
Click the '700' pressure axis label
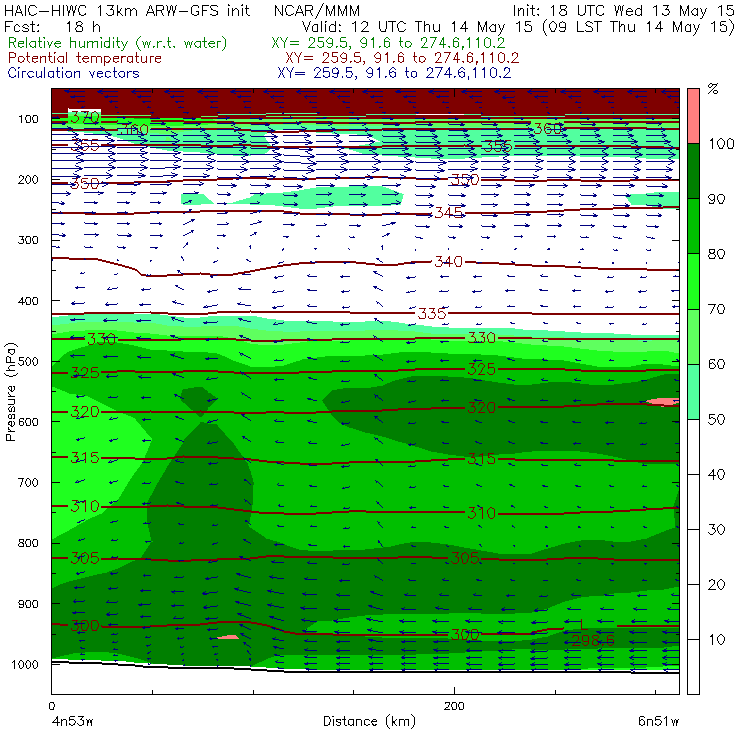point(28,483)
